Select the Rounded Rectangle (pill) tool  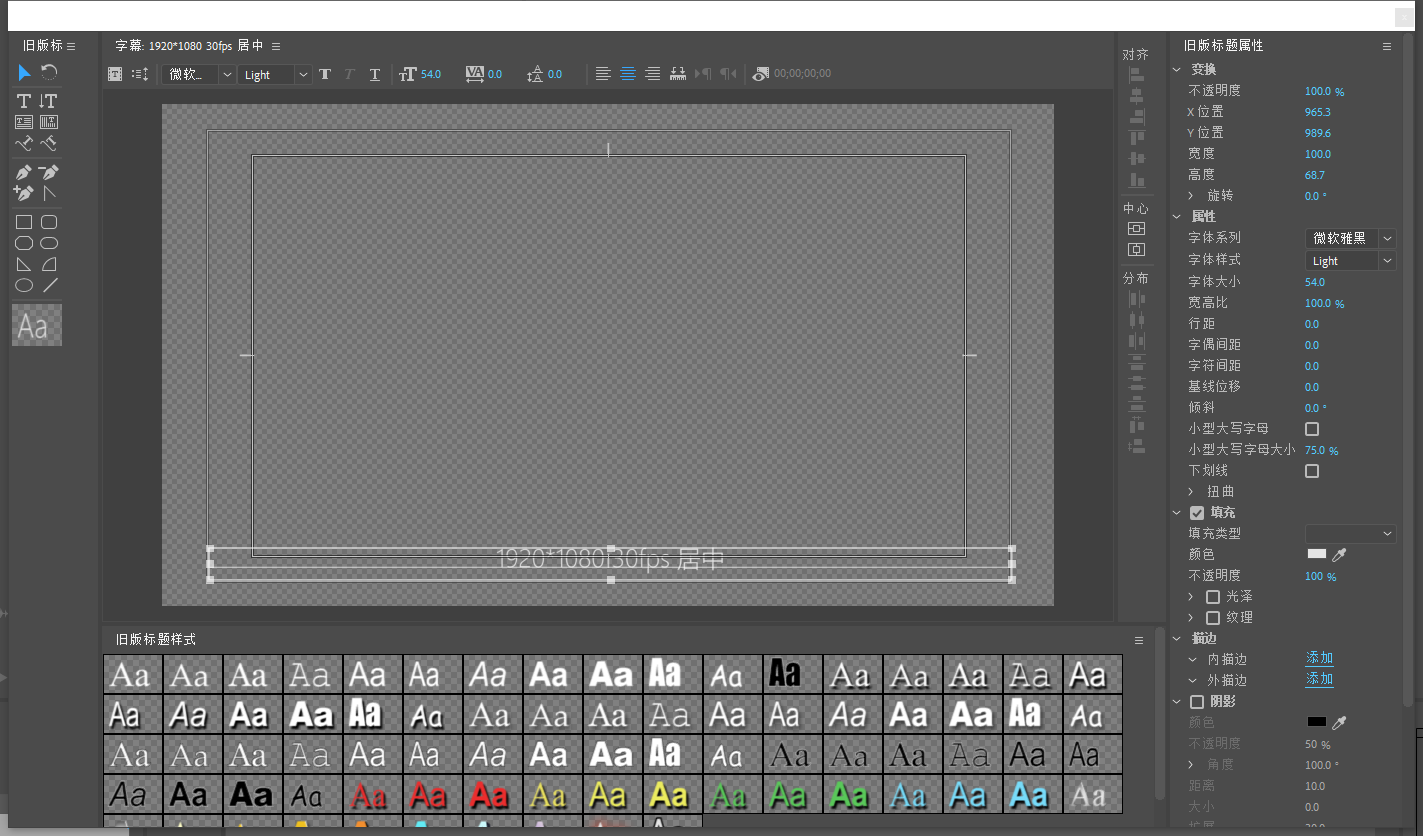pos(49,243)
